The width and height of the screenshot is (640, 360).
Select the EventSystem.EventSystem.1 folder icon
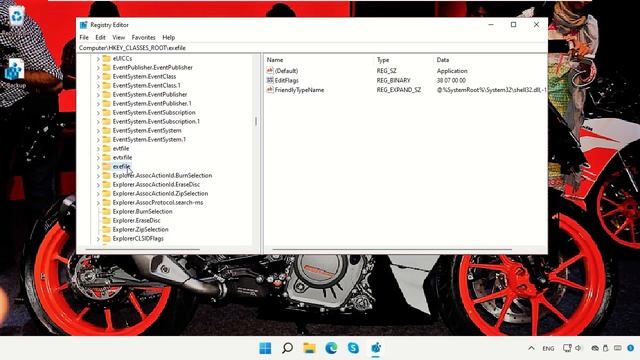(x=107, y=139)
